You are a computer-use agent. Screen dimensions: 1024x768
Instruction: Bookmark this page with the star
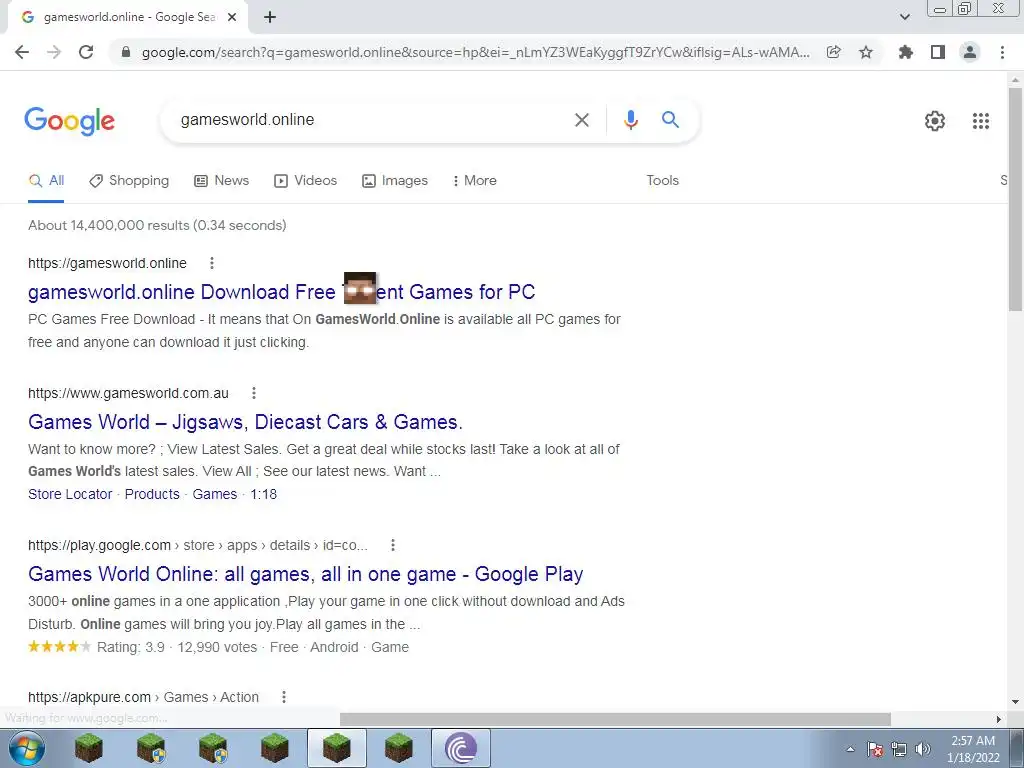click(866, 52)
